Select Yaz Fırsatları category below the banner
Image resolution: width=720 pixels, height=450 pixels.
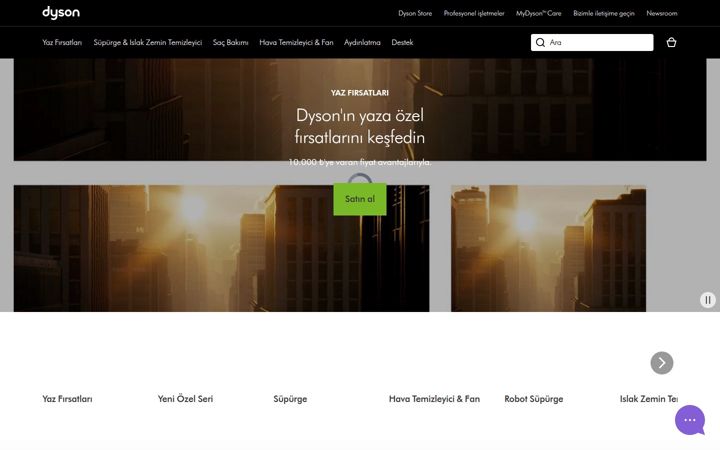click(x=67, y=399)
